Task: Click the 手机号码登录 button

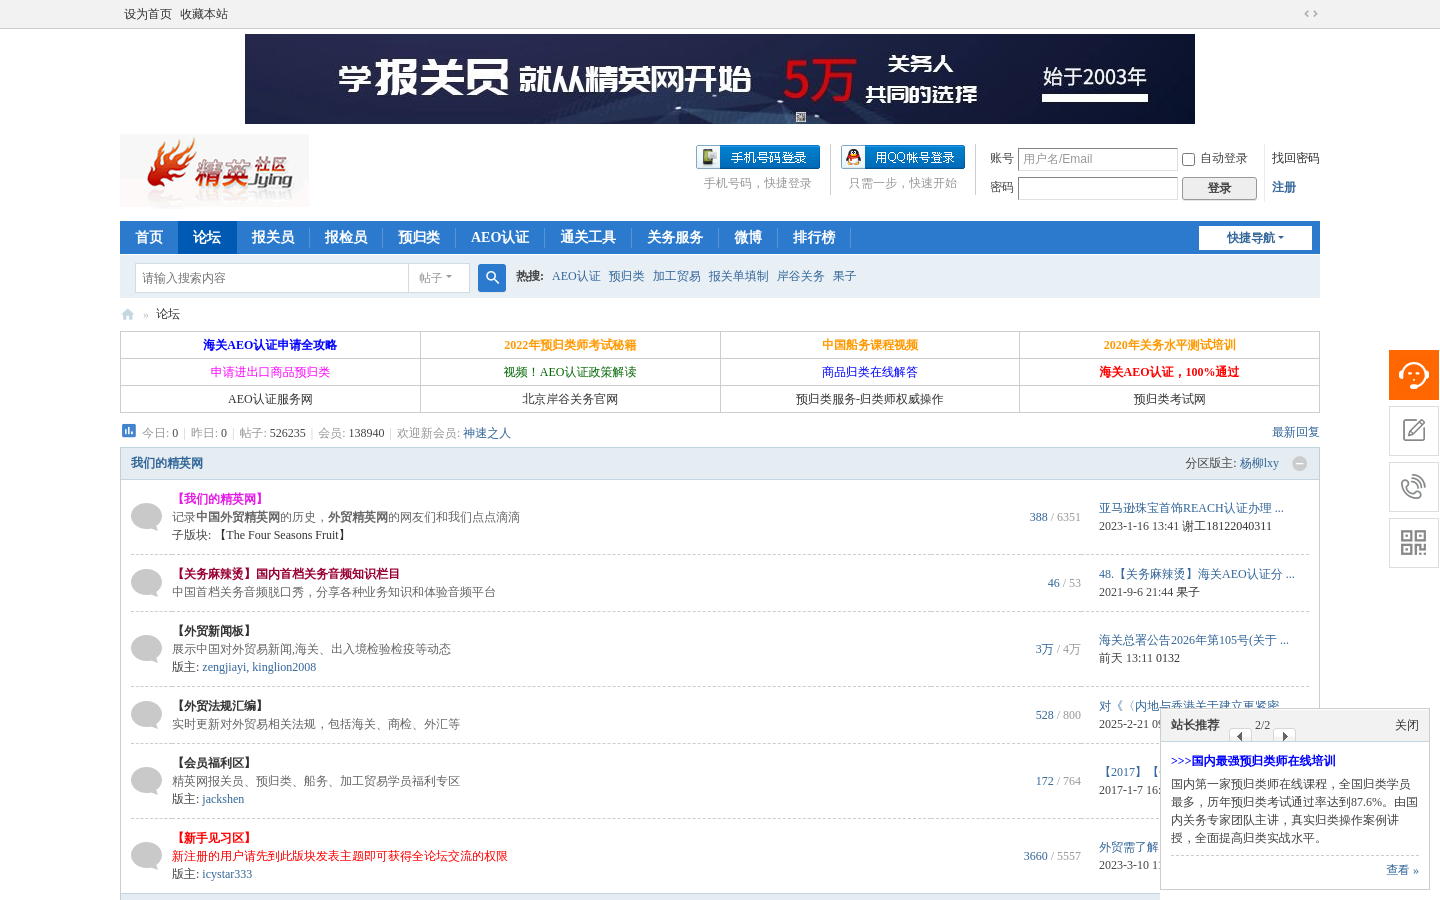Action: tap(758, 157)
